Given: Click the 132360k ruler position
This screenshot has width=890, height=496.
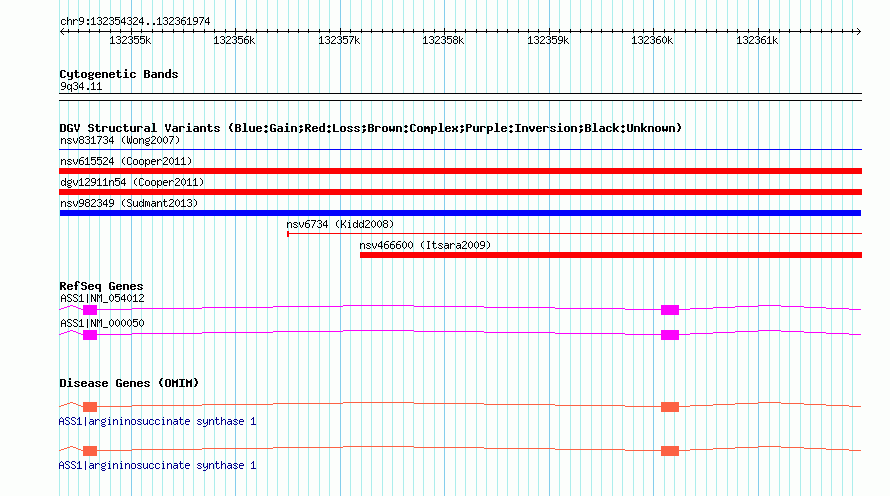Looking at the screenshot, I should (652, 41).
